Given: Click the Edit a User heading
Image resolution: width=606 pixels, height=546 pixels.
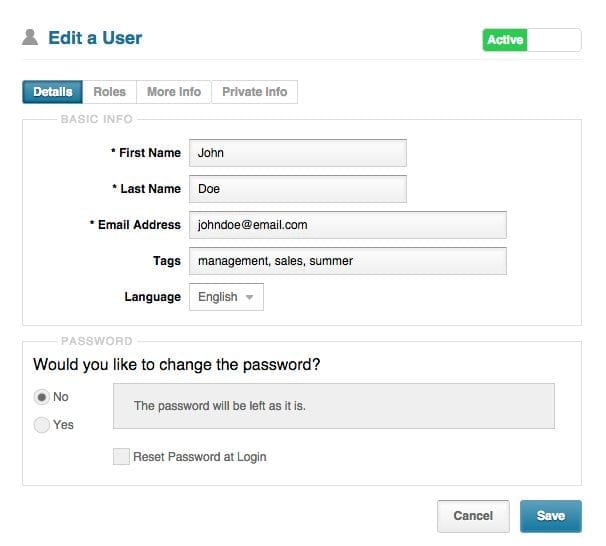Looking at the screenshot, I should pyautogui.click(x=95, y=38).
